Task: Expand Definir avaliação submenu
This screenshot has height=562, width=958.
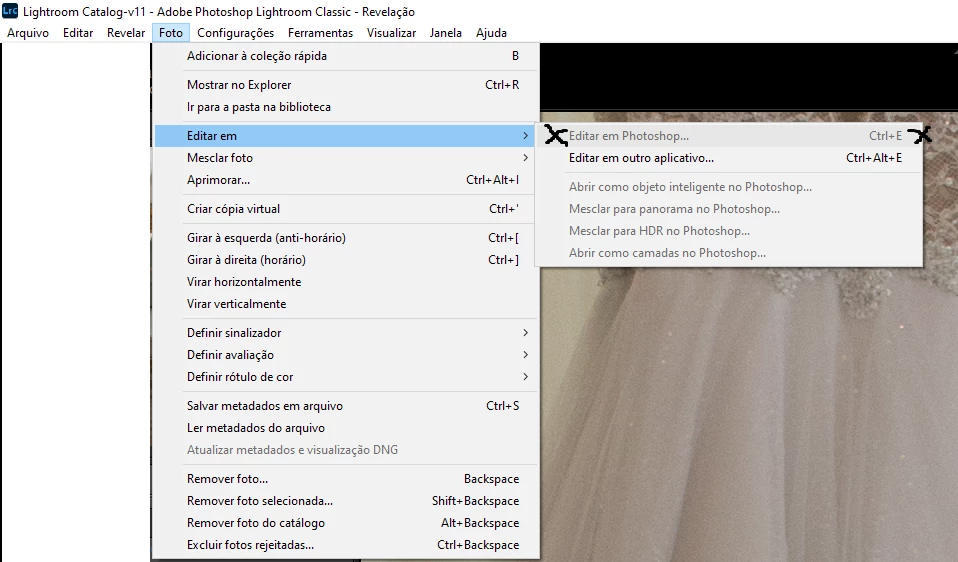Action: click(346, 355)
